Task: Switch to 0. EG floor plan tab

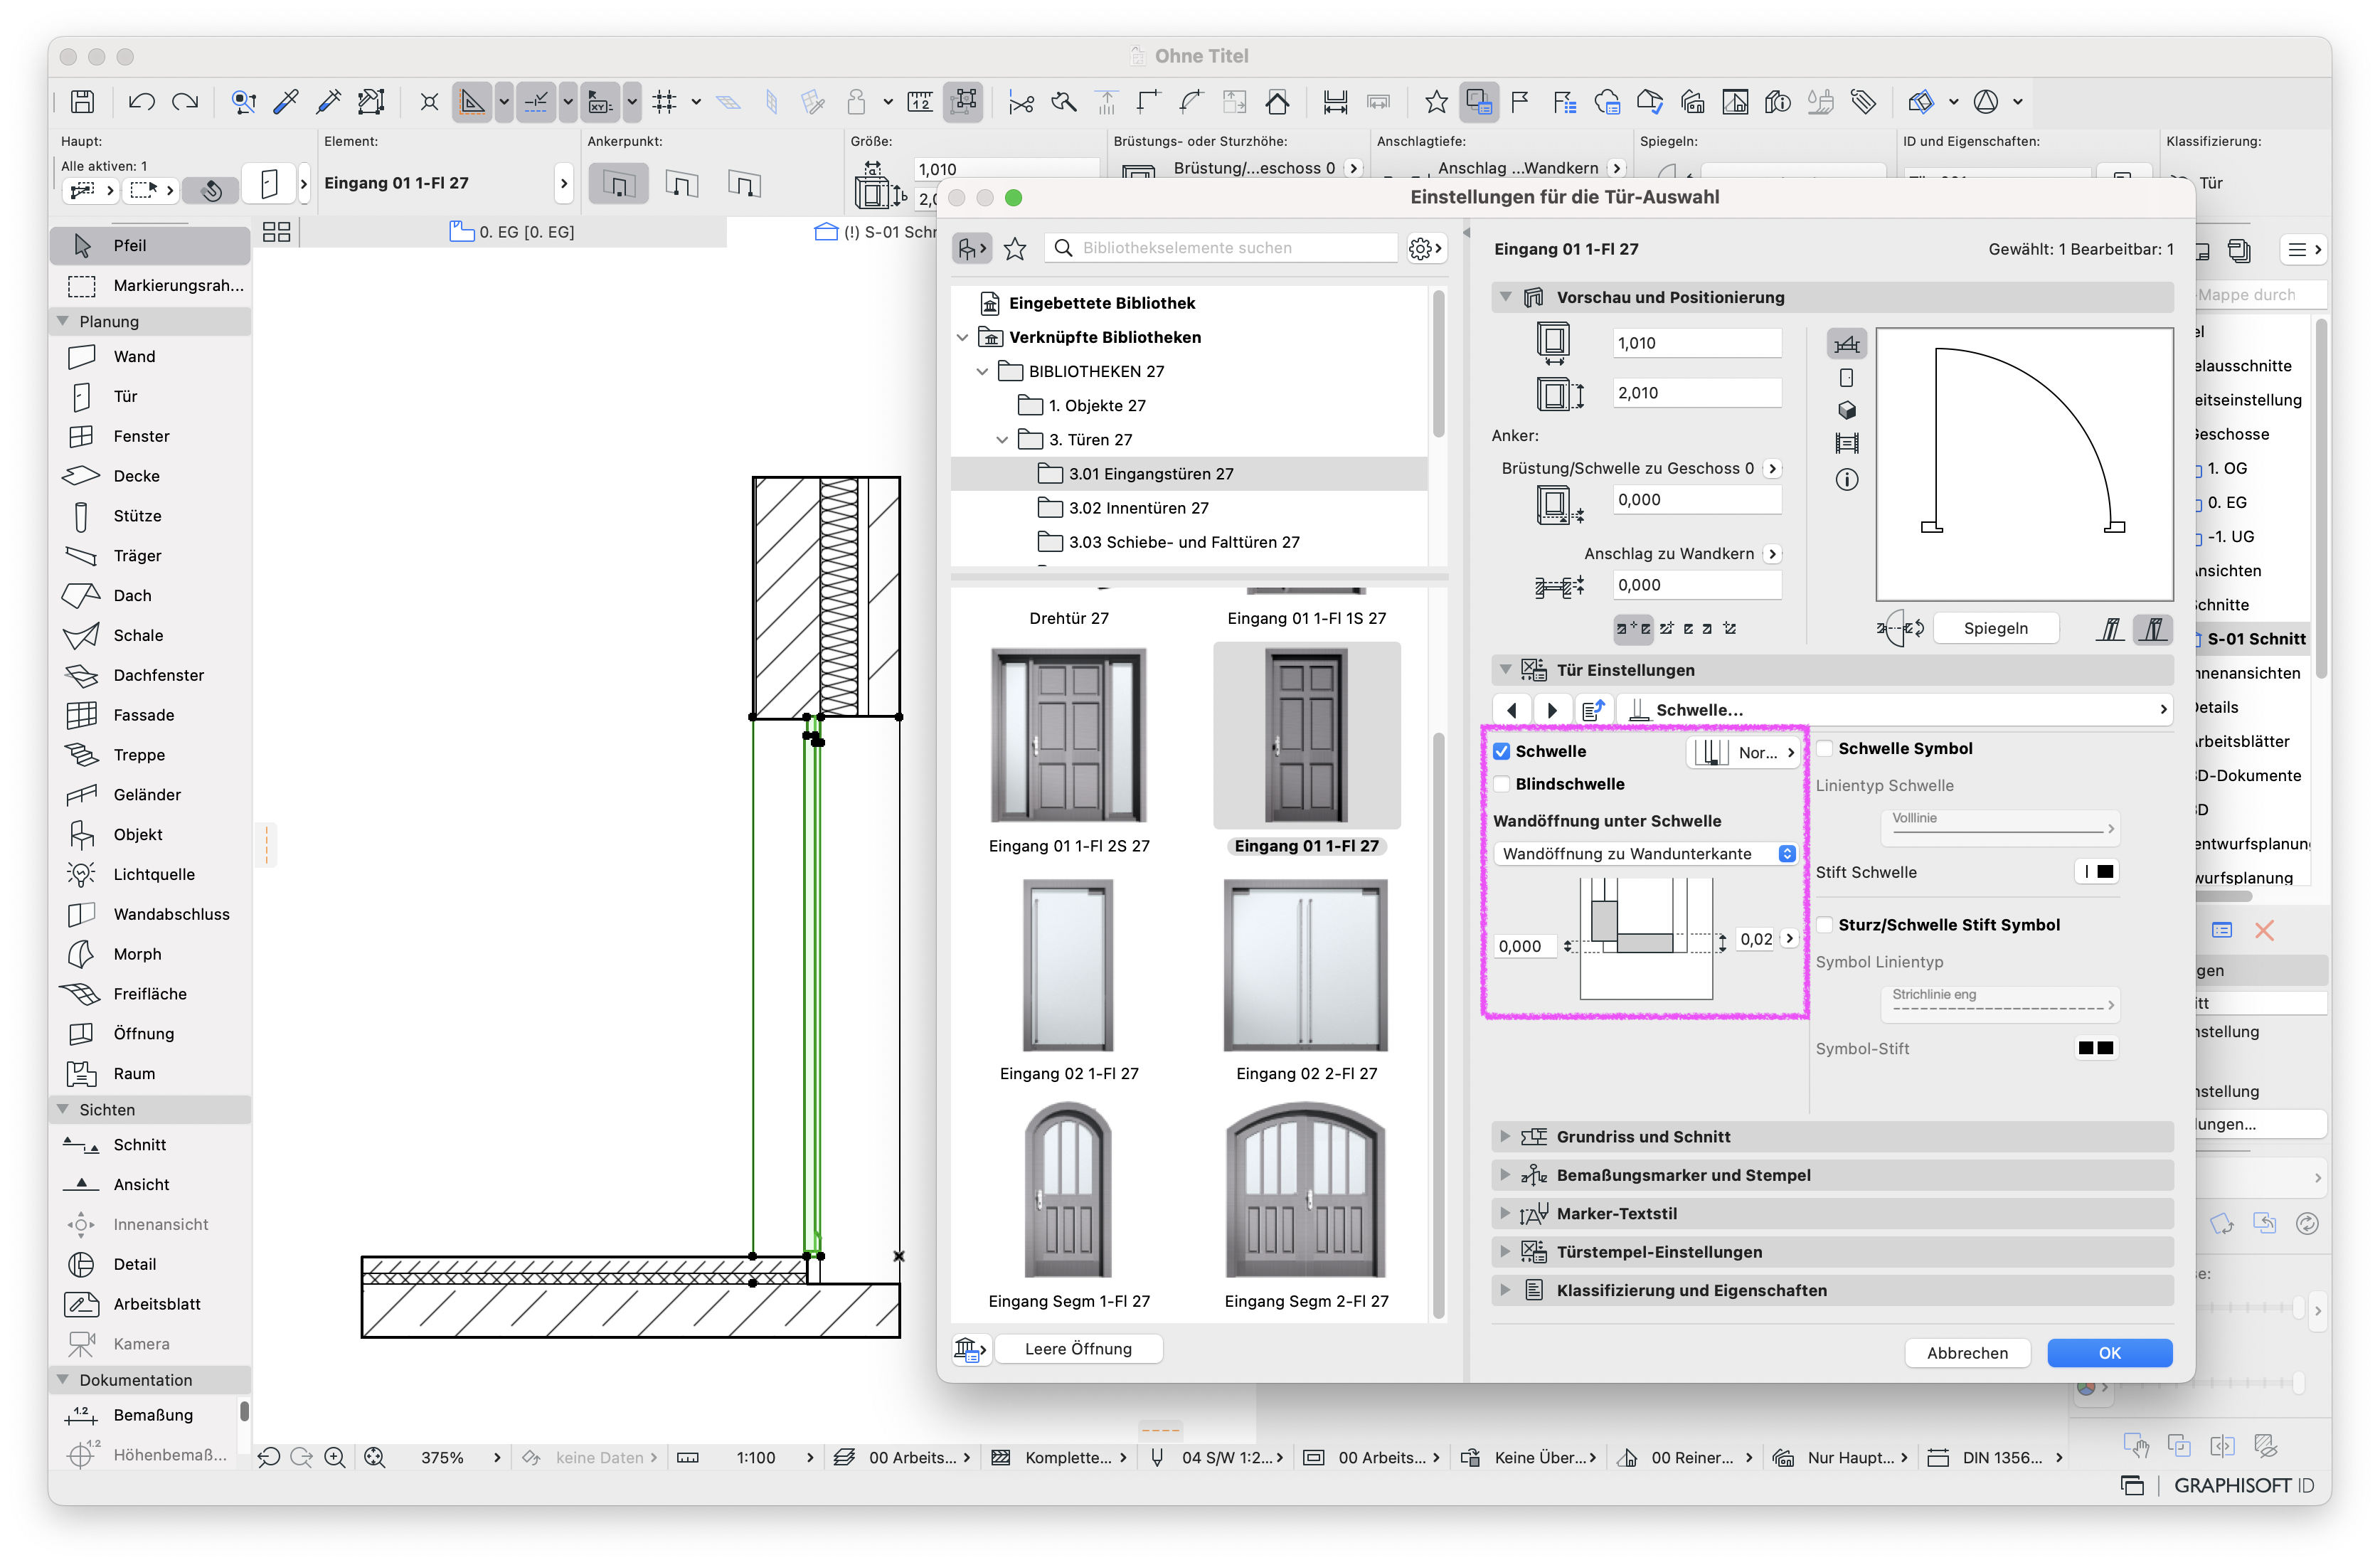Action: 514,232
